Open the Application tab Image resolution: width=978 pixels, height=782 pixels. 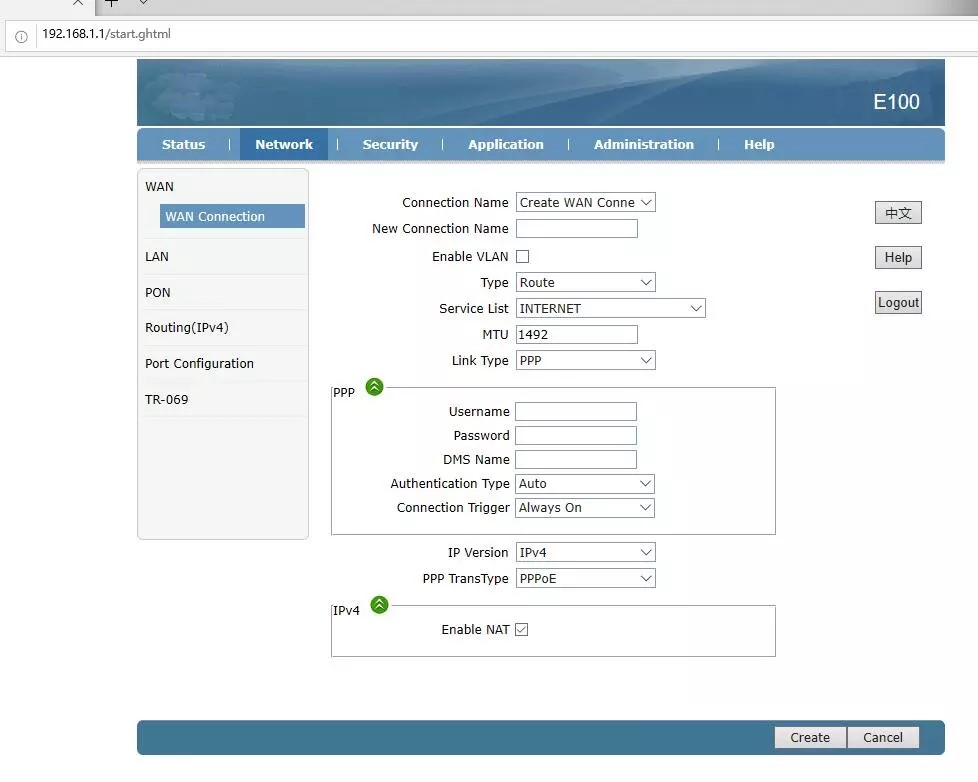coord(506,145)
